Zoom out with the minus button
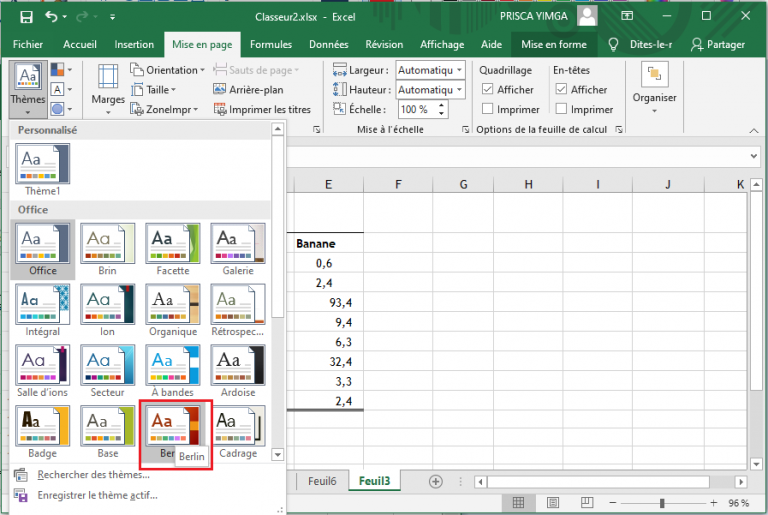Image resolution: width=768 pixels, height=515 pixels. [x=612, y=503]
